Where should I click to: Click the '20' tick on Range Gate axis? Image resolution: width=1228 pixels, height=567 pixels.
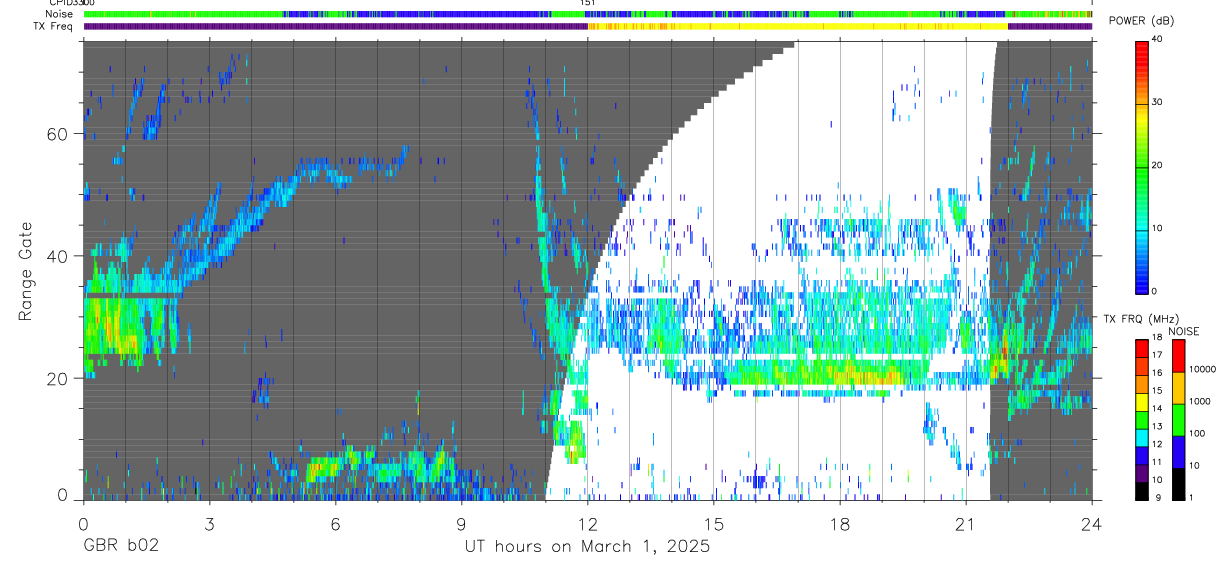coord(58,378)
